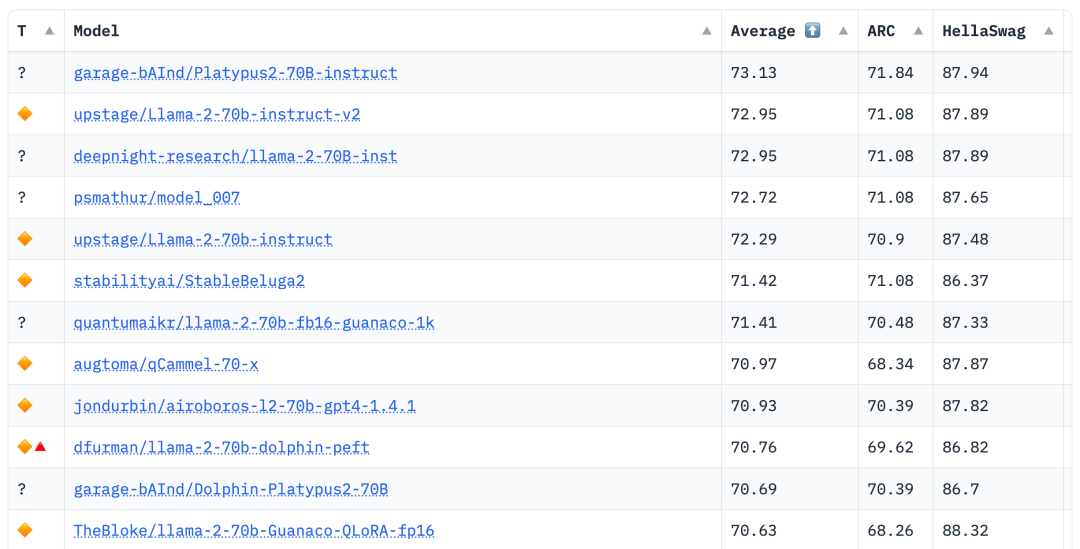Open augtoma/qCammel-70-x link
This screenshot has width=1080, height=549.
point(166,364)
